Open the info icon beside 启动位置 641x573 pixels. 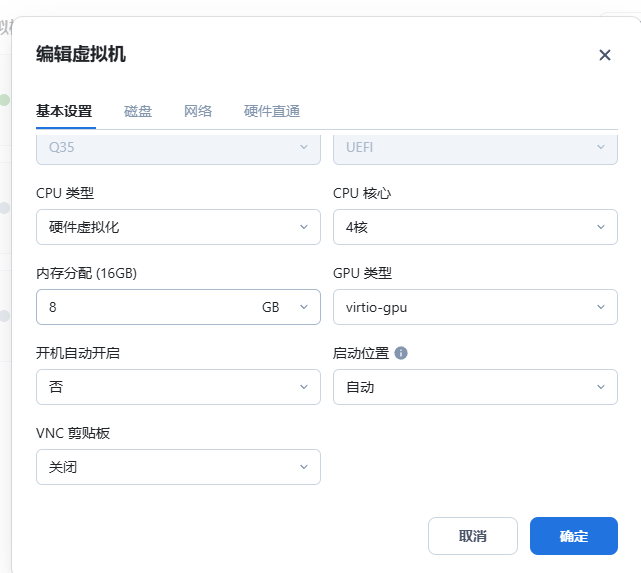point(401,353)
